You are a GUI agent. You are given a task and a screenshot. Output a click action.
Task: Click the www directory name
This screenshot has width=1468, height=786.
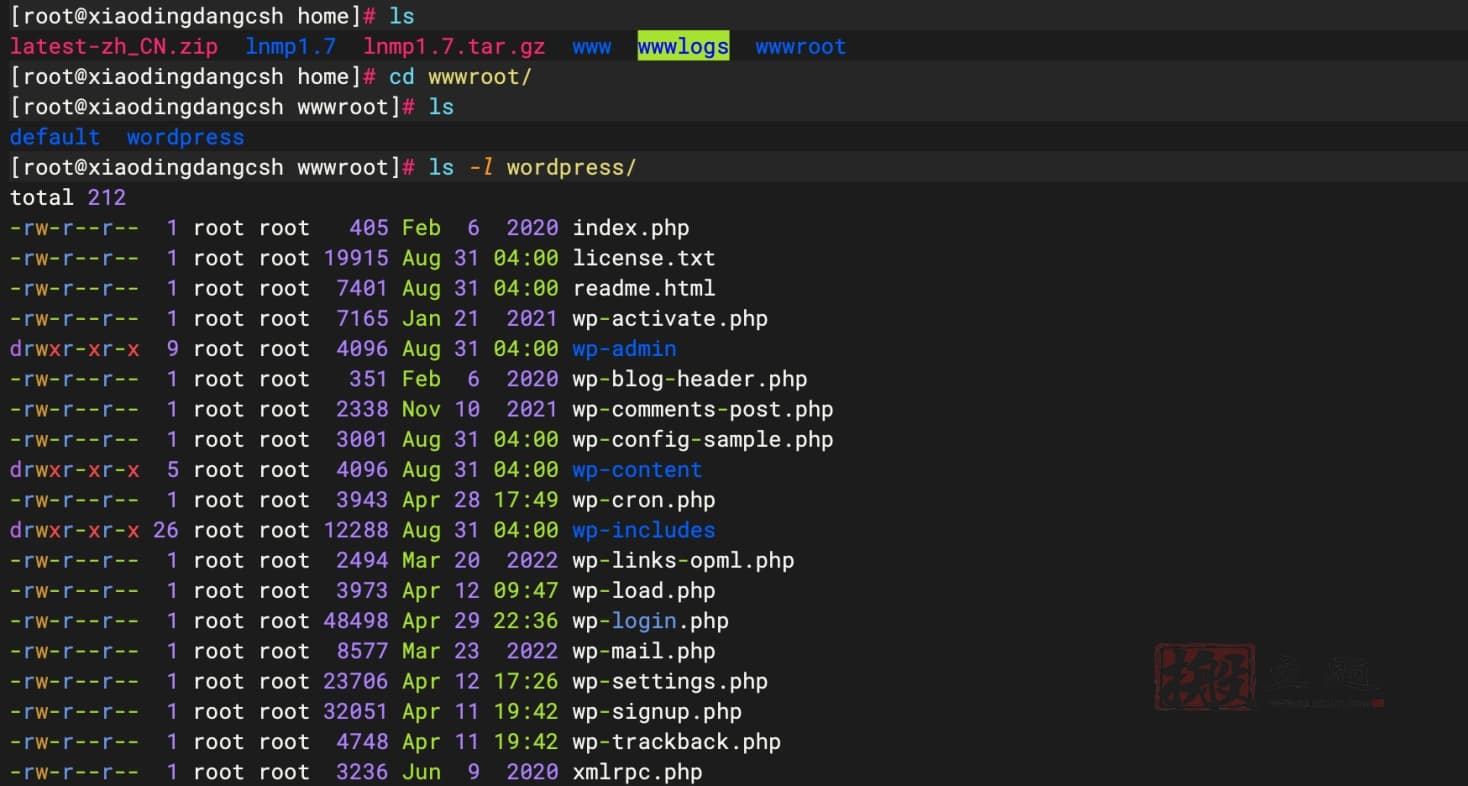pos(592,46)
